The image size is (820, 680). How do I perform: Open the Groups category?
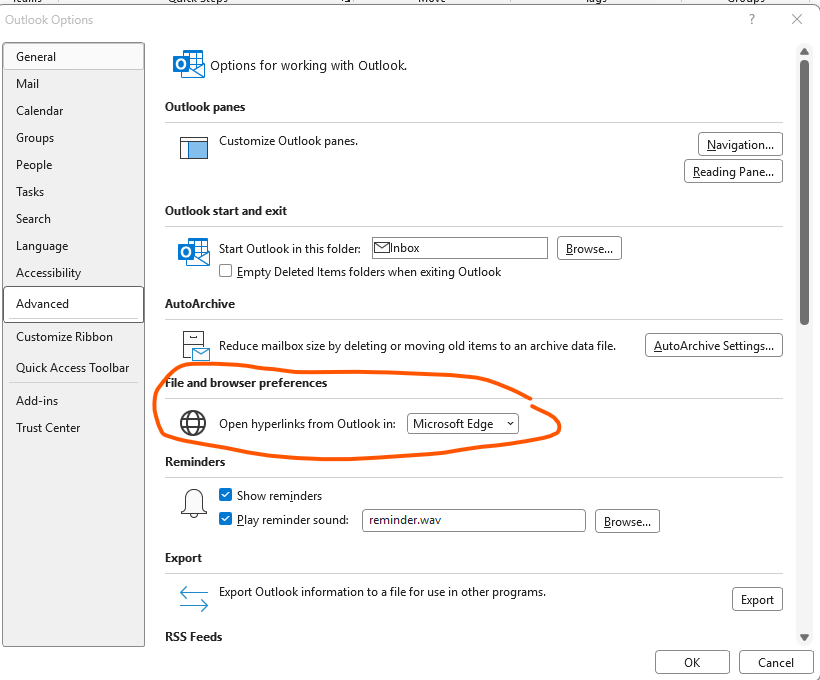point(74,138)
